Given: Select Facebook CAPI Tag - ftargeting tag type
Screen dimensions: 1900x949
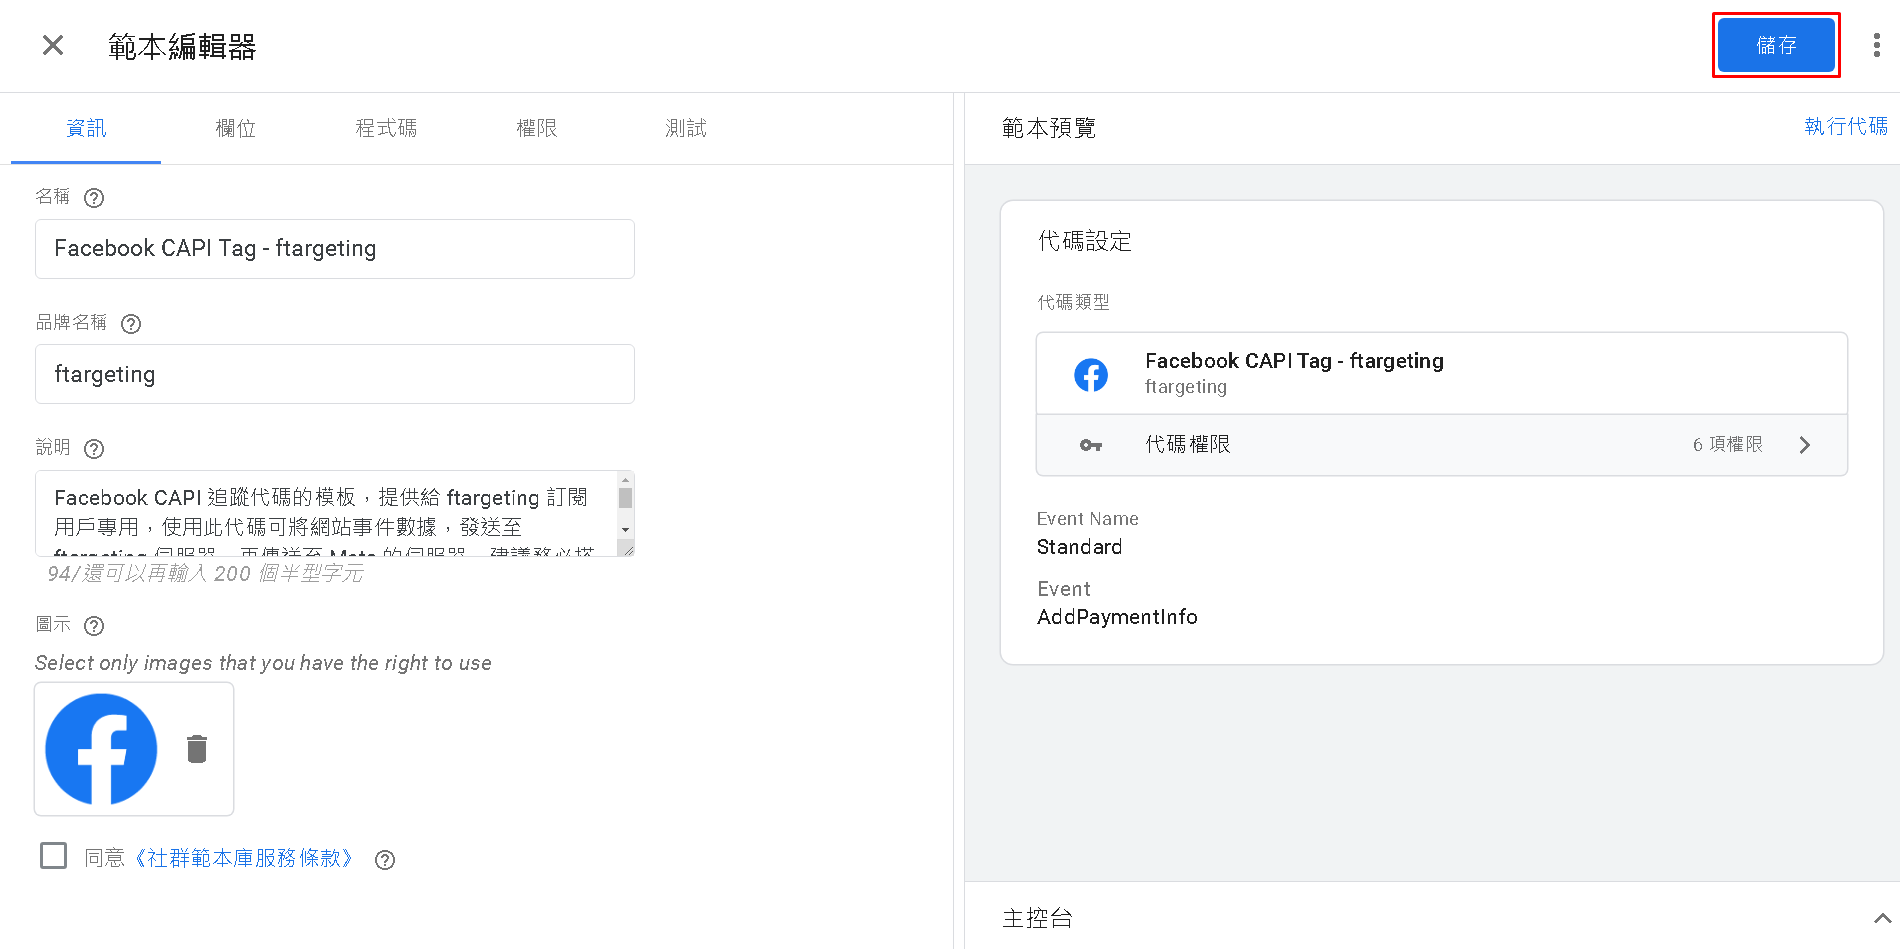Looking at the screenshot, I should coord(1442,373).
